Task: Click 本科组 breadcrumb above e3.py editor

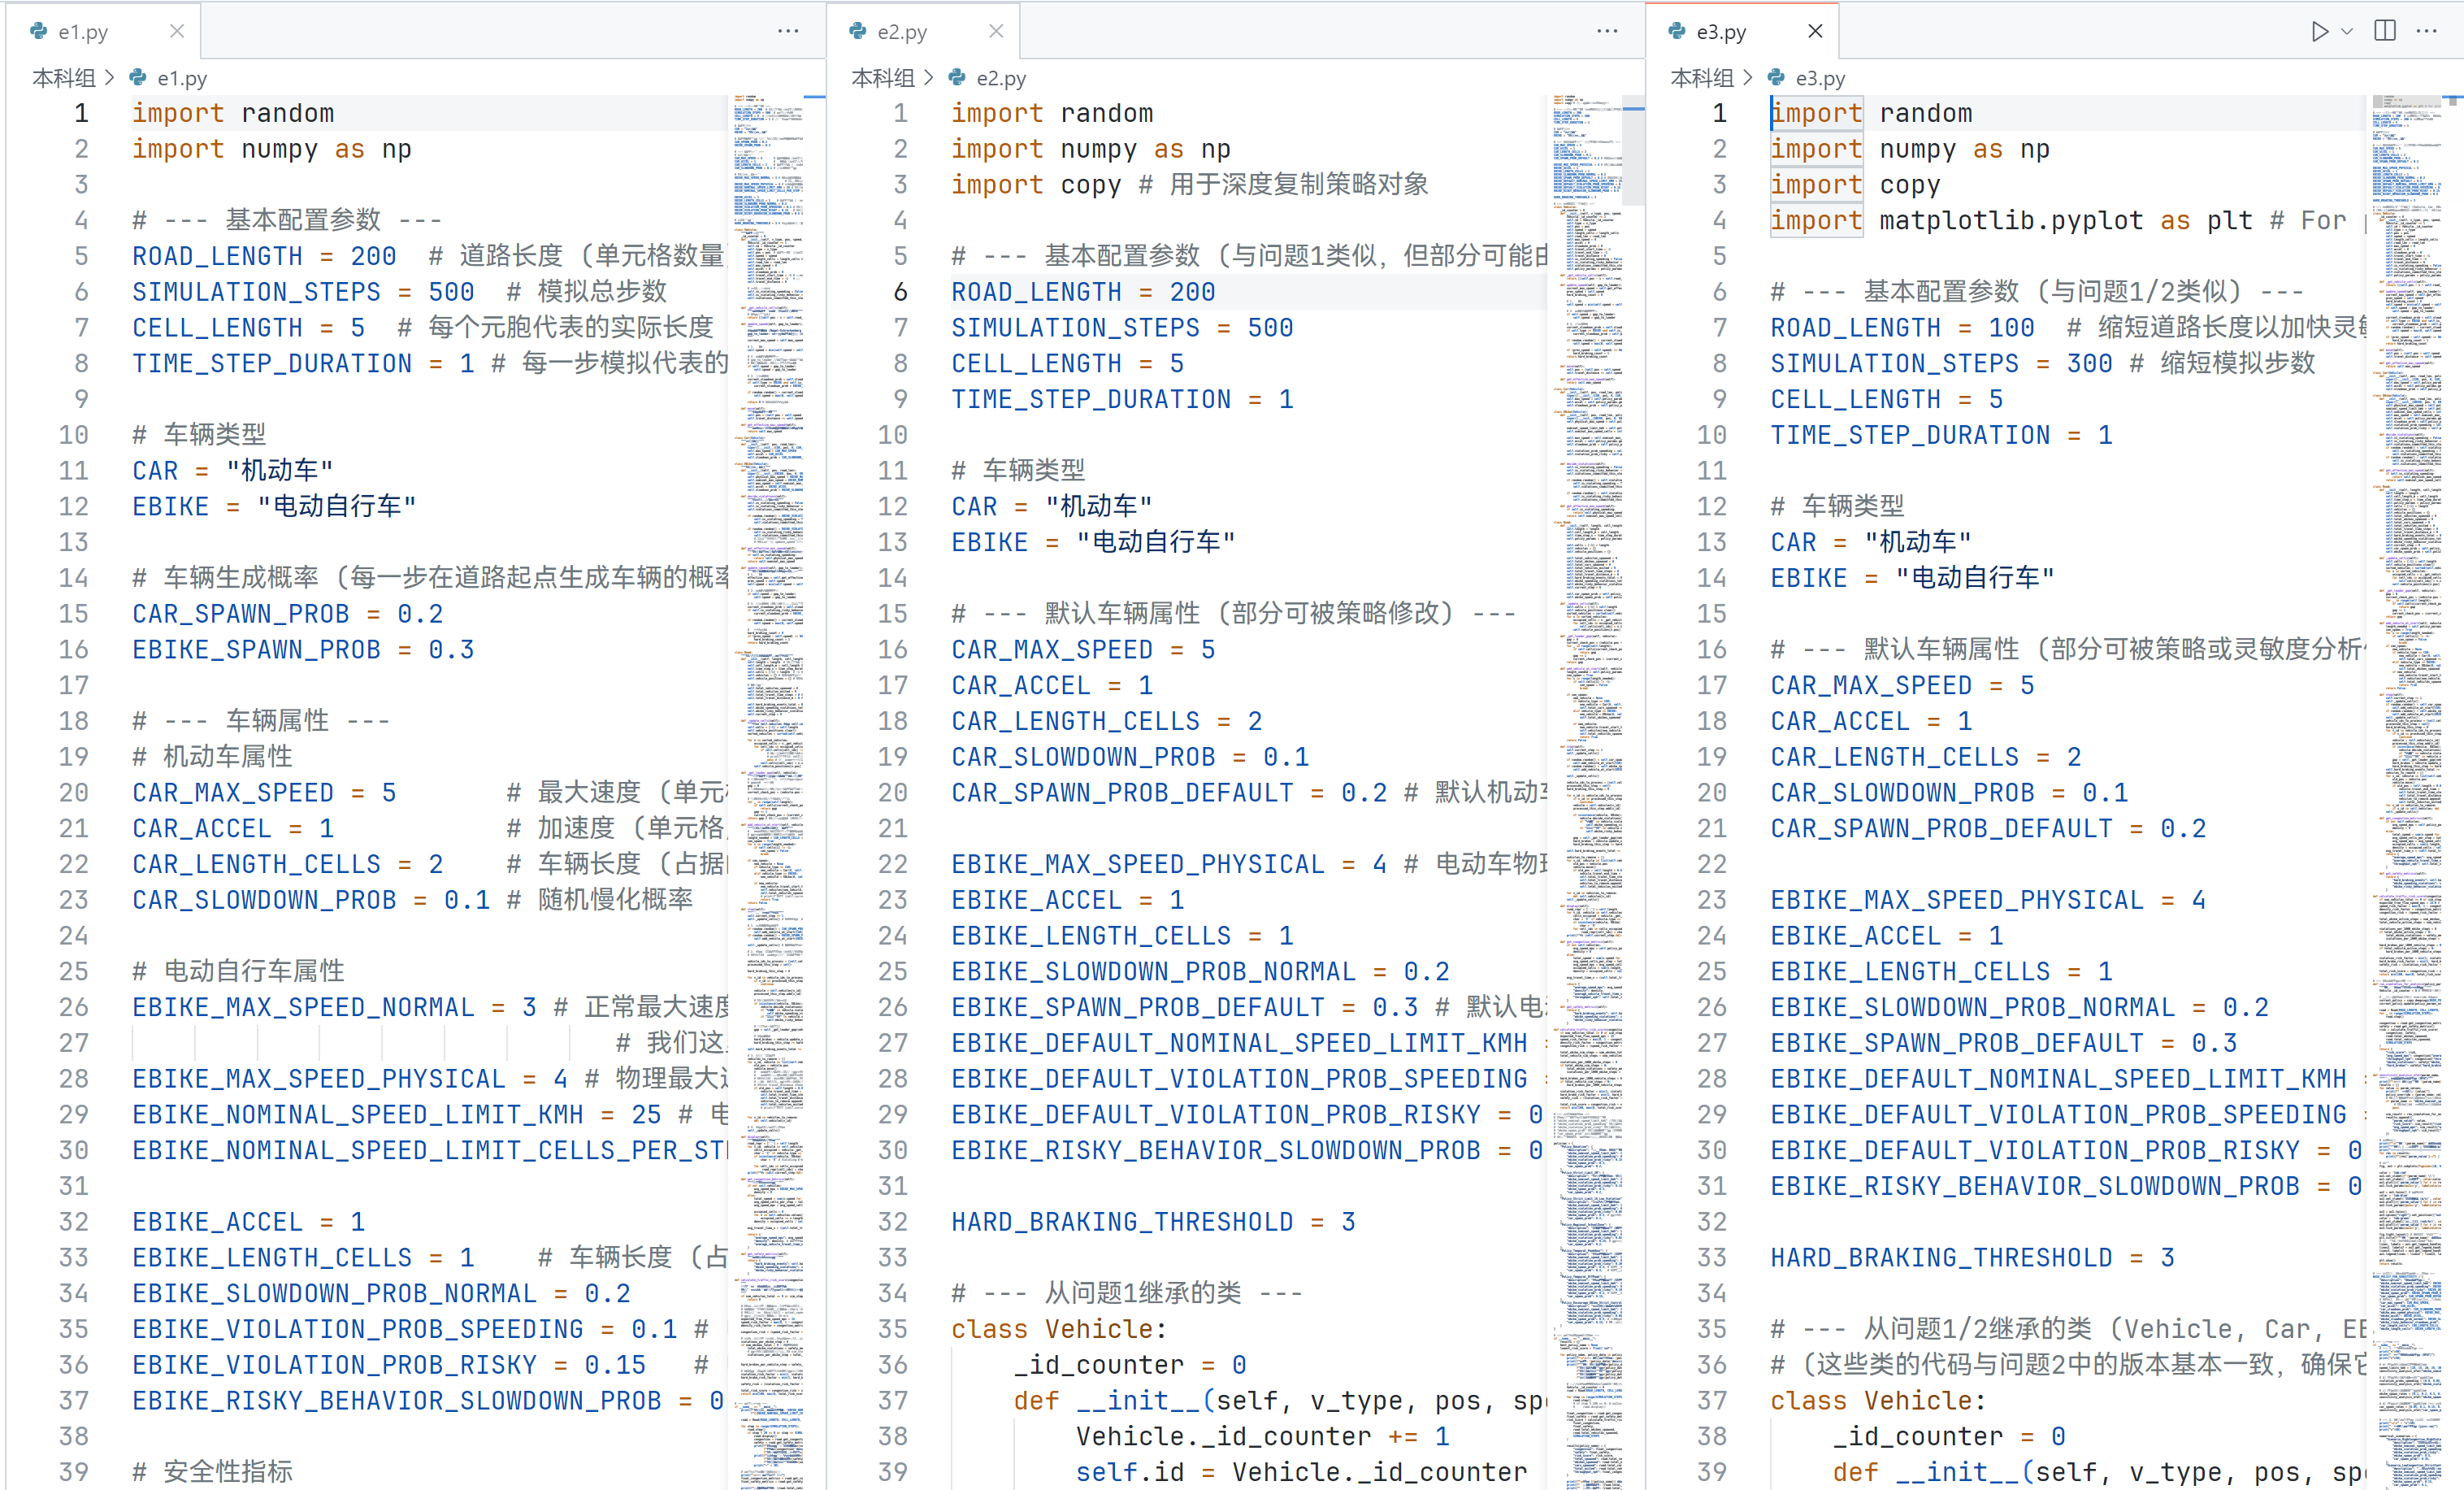Action: tap(1702, 78)
